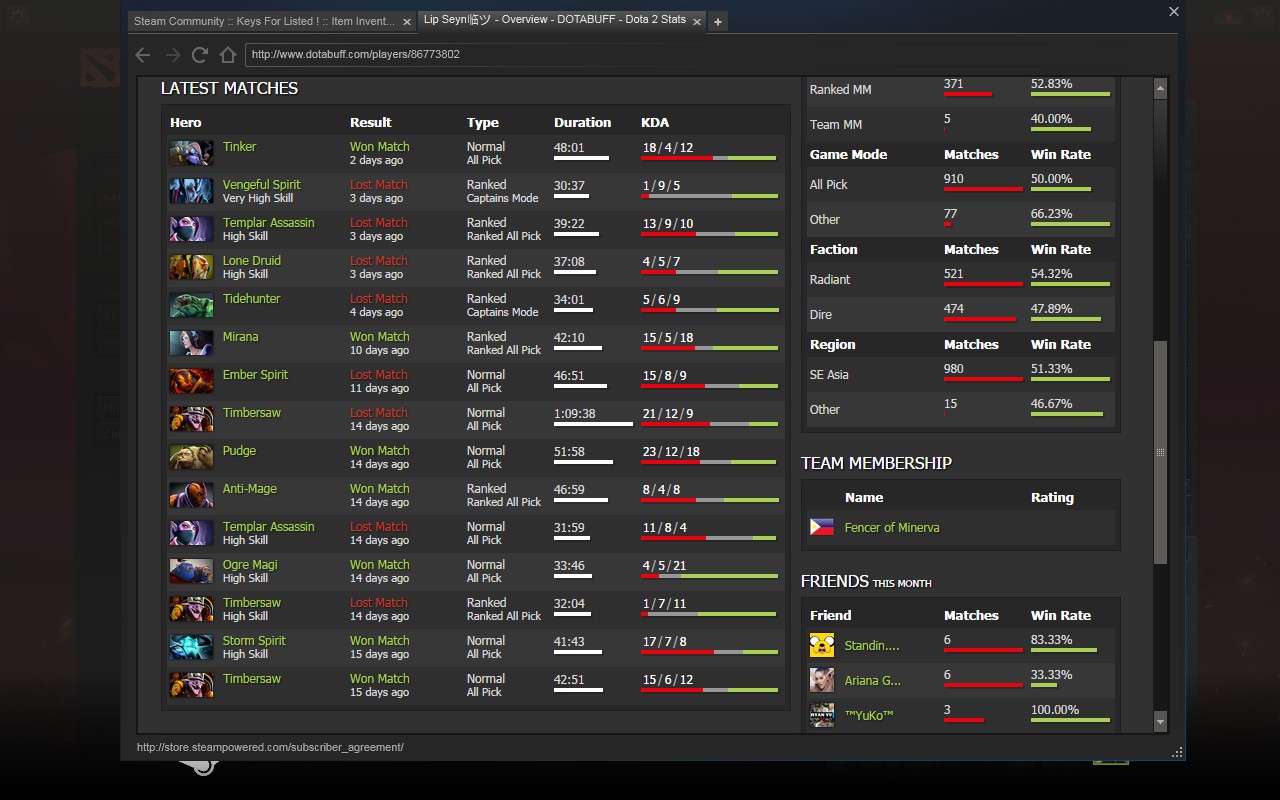Click the Radiant 54.32% win rate
This screenshot has height=800, width=1280.
click(x=1051, y=274)
